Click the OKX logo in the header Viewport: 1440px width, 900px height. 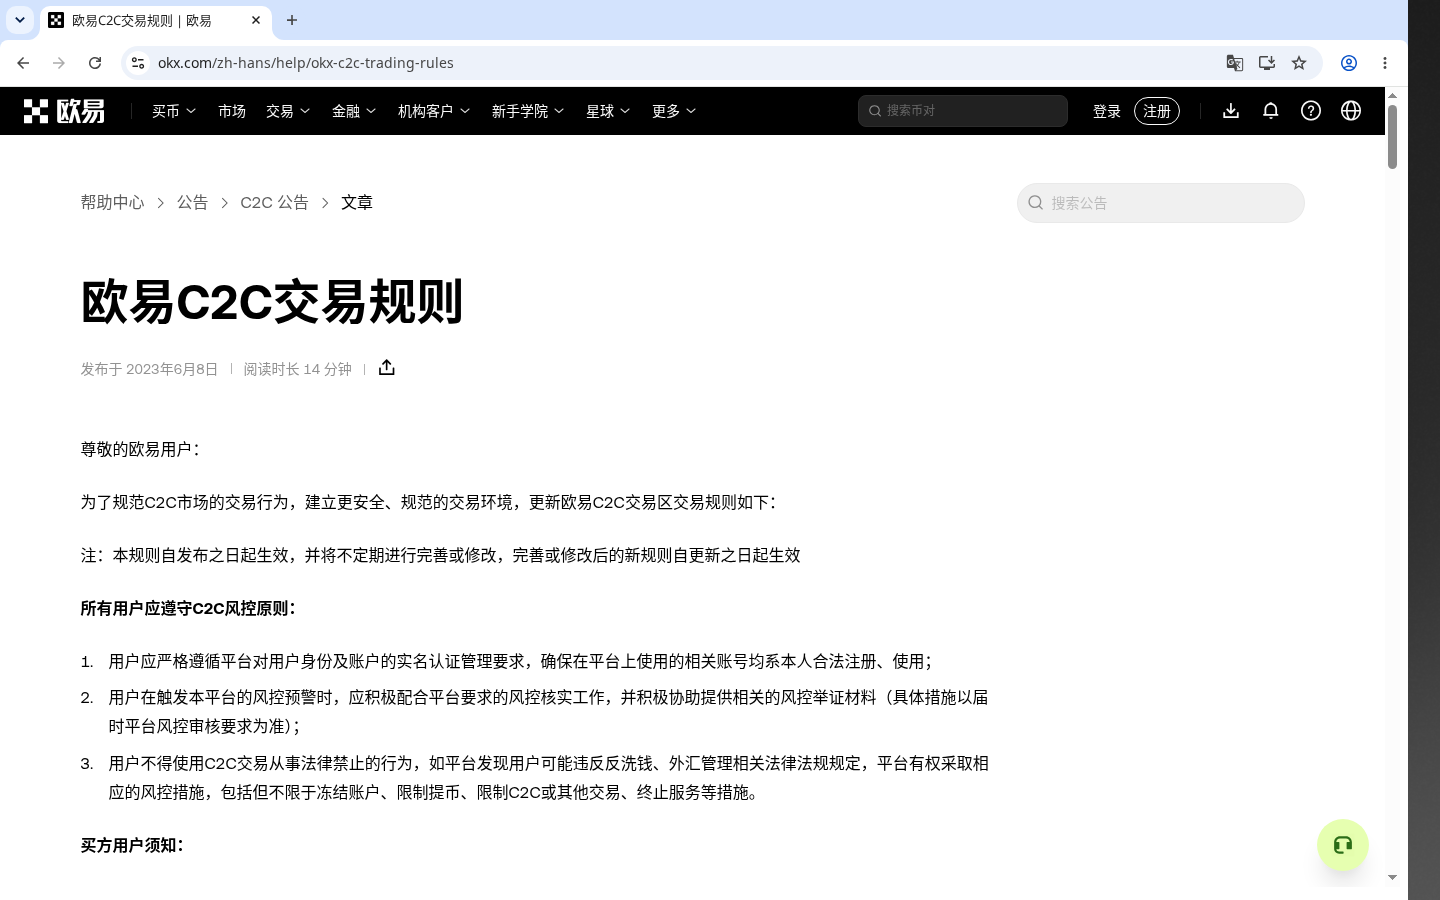tap(64, 111)
